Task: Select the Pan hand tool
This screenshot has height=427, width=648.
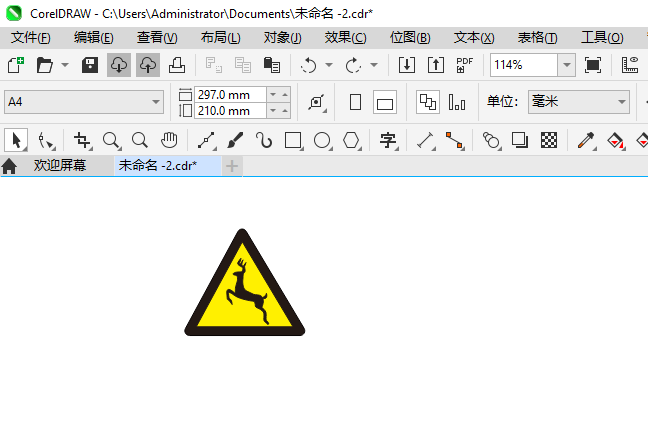Action: pyautogui.click(x=169, y=140)
